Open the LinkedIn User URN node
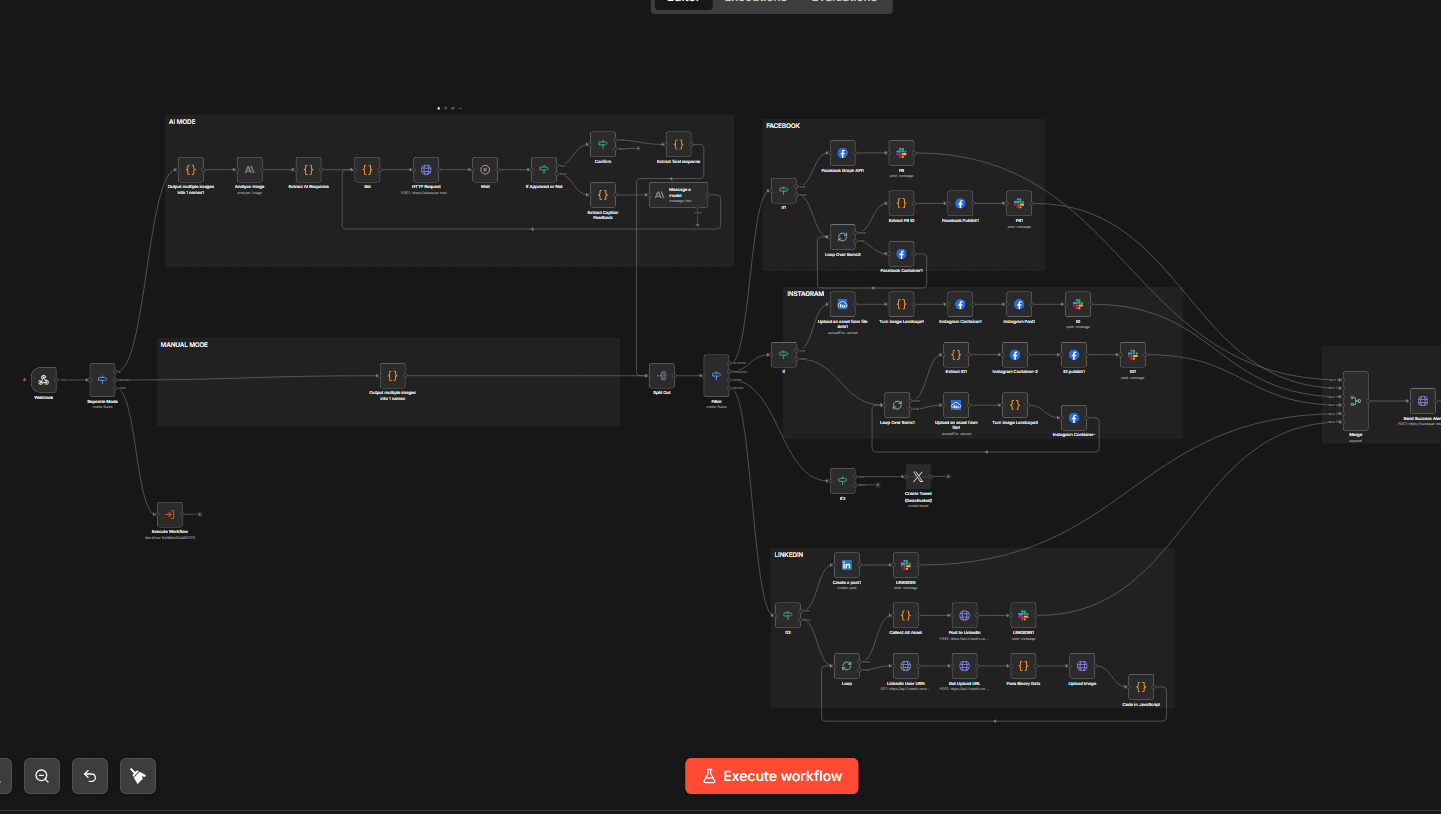The height and width of the screenshot is (814, 1441). coord(905,665)
